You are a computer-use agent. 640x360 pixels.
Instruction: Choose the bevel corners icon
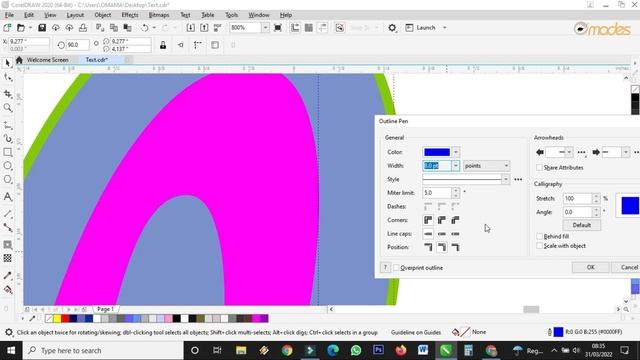pyautogui.click(x=455, y=220)
